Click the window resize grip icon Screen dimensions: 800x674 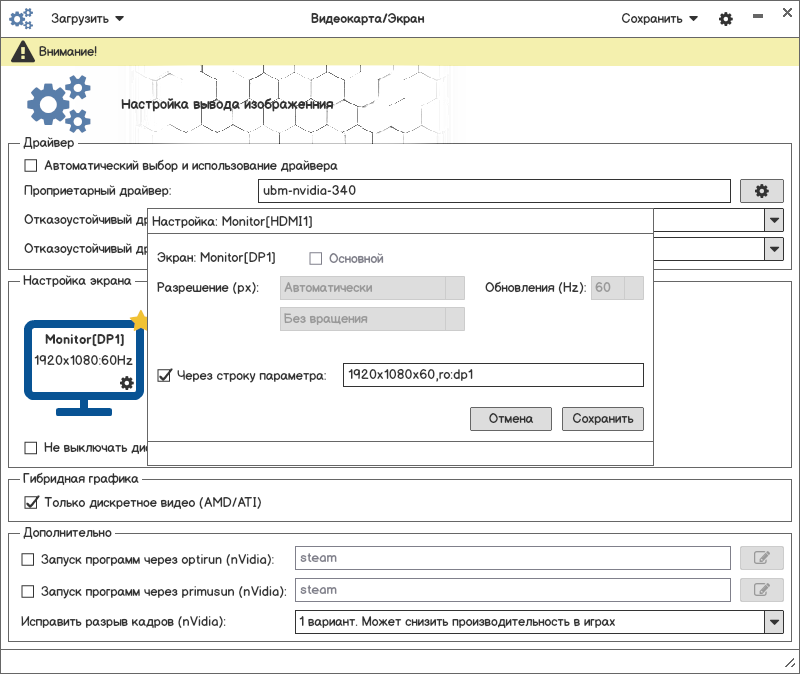789,663
